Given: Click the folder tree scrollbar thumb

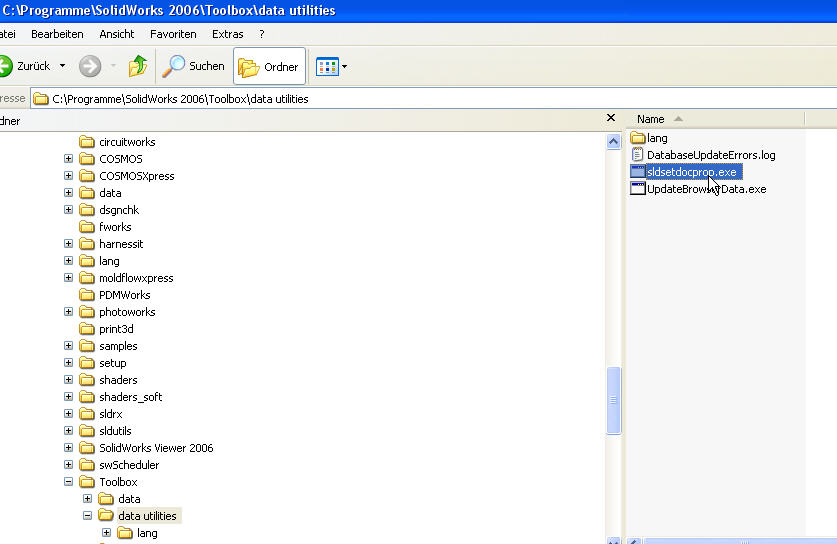Looking at the screenshot, I should point(613,400).
